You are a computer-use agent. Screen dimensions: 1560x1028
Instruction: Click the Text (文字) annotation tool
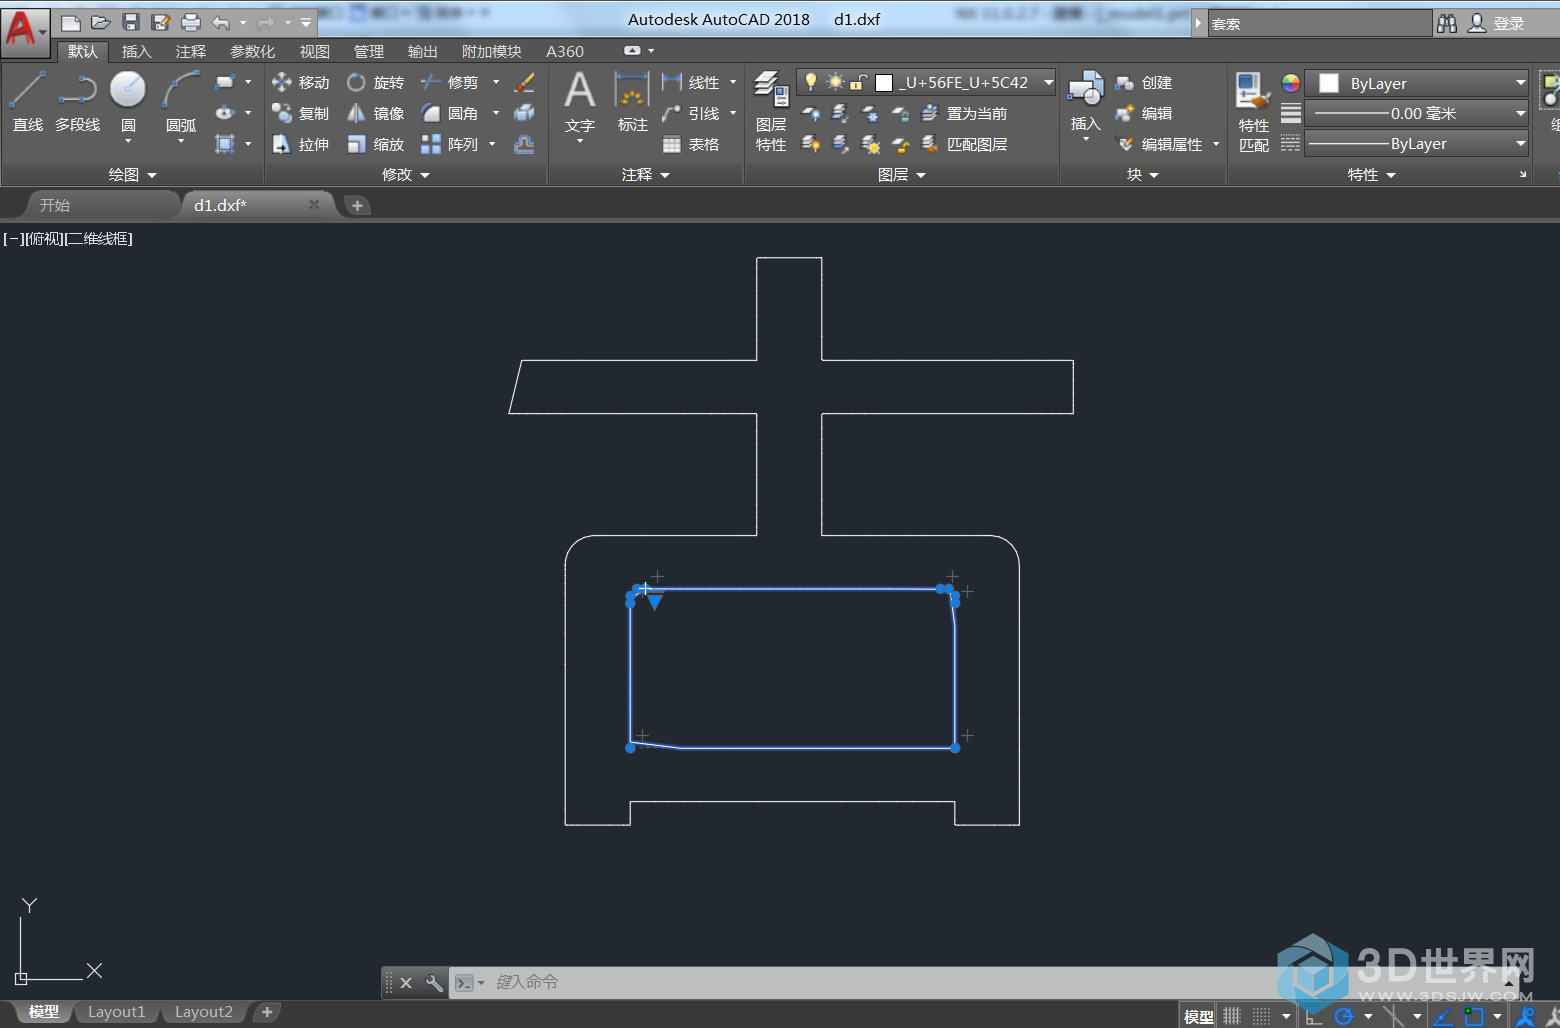coord(580,100)
